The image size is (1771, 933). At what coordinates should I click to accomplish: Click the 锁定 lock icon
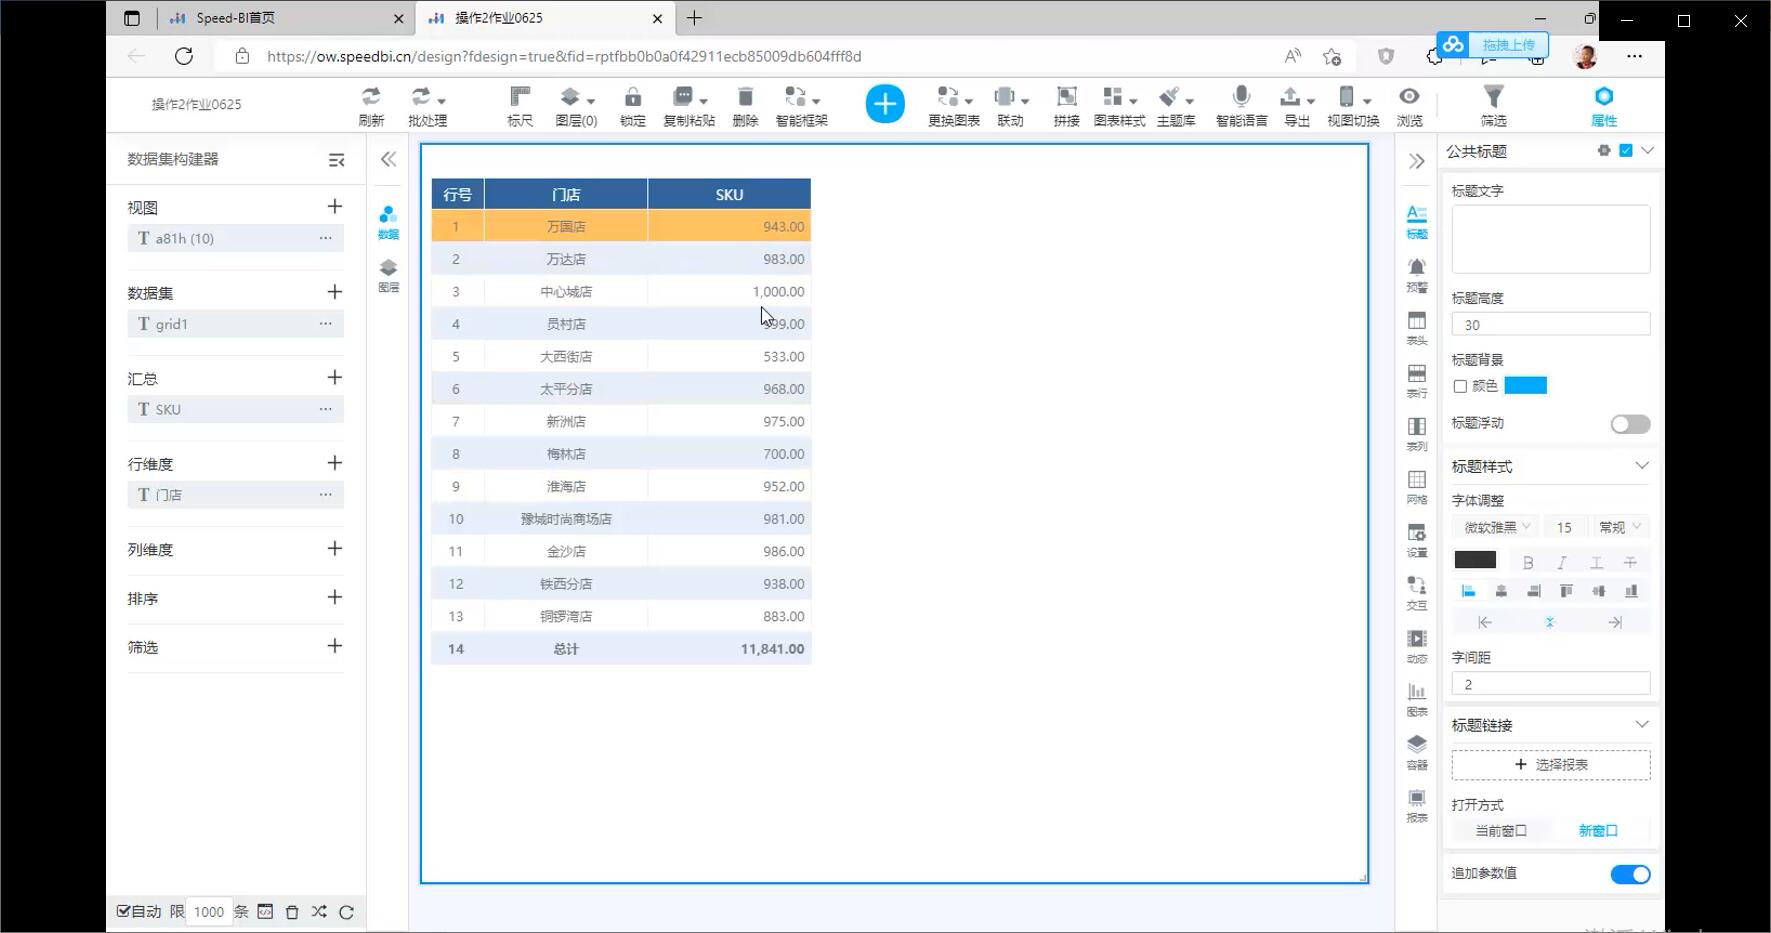click(x=632, y=104)
